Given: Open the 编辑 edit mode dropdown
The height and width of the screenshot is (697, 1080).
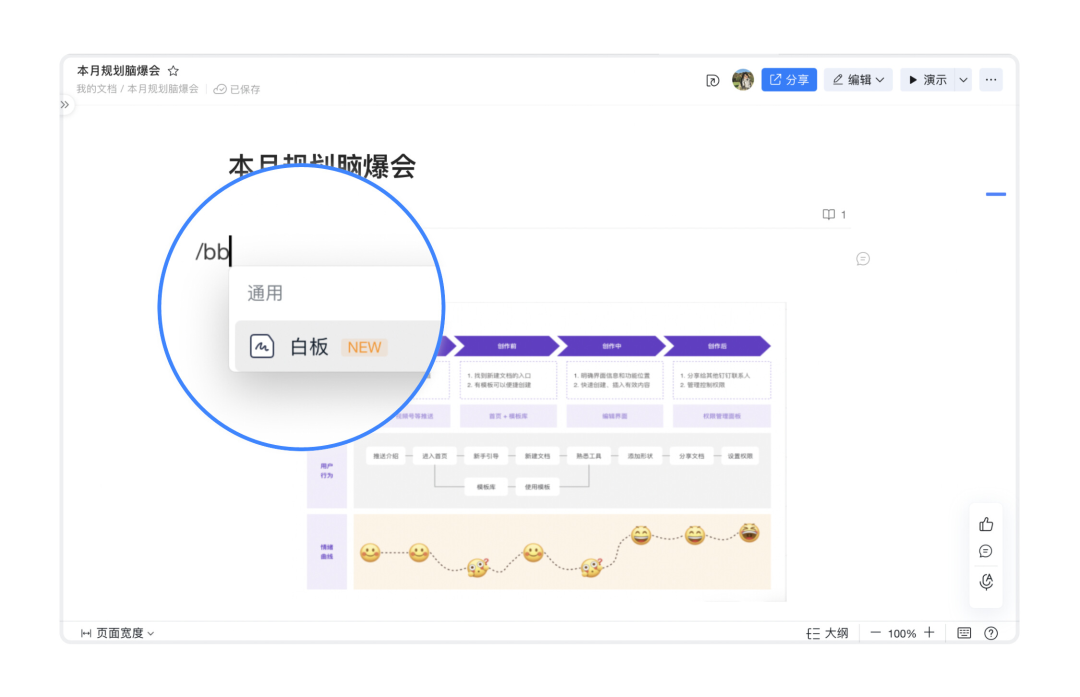Looking at the screenshot, I should 858,80.
